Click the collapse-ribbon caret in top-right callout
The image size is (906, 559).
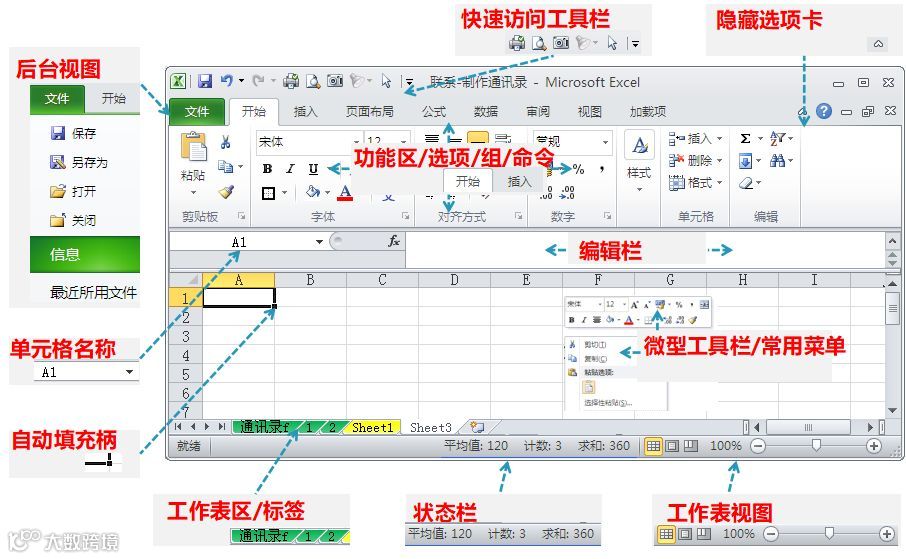point(878,44)
